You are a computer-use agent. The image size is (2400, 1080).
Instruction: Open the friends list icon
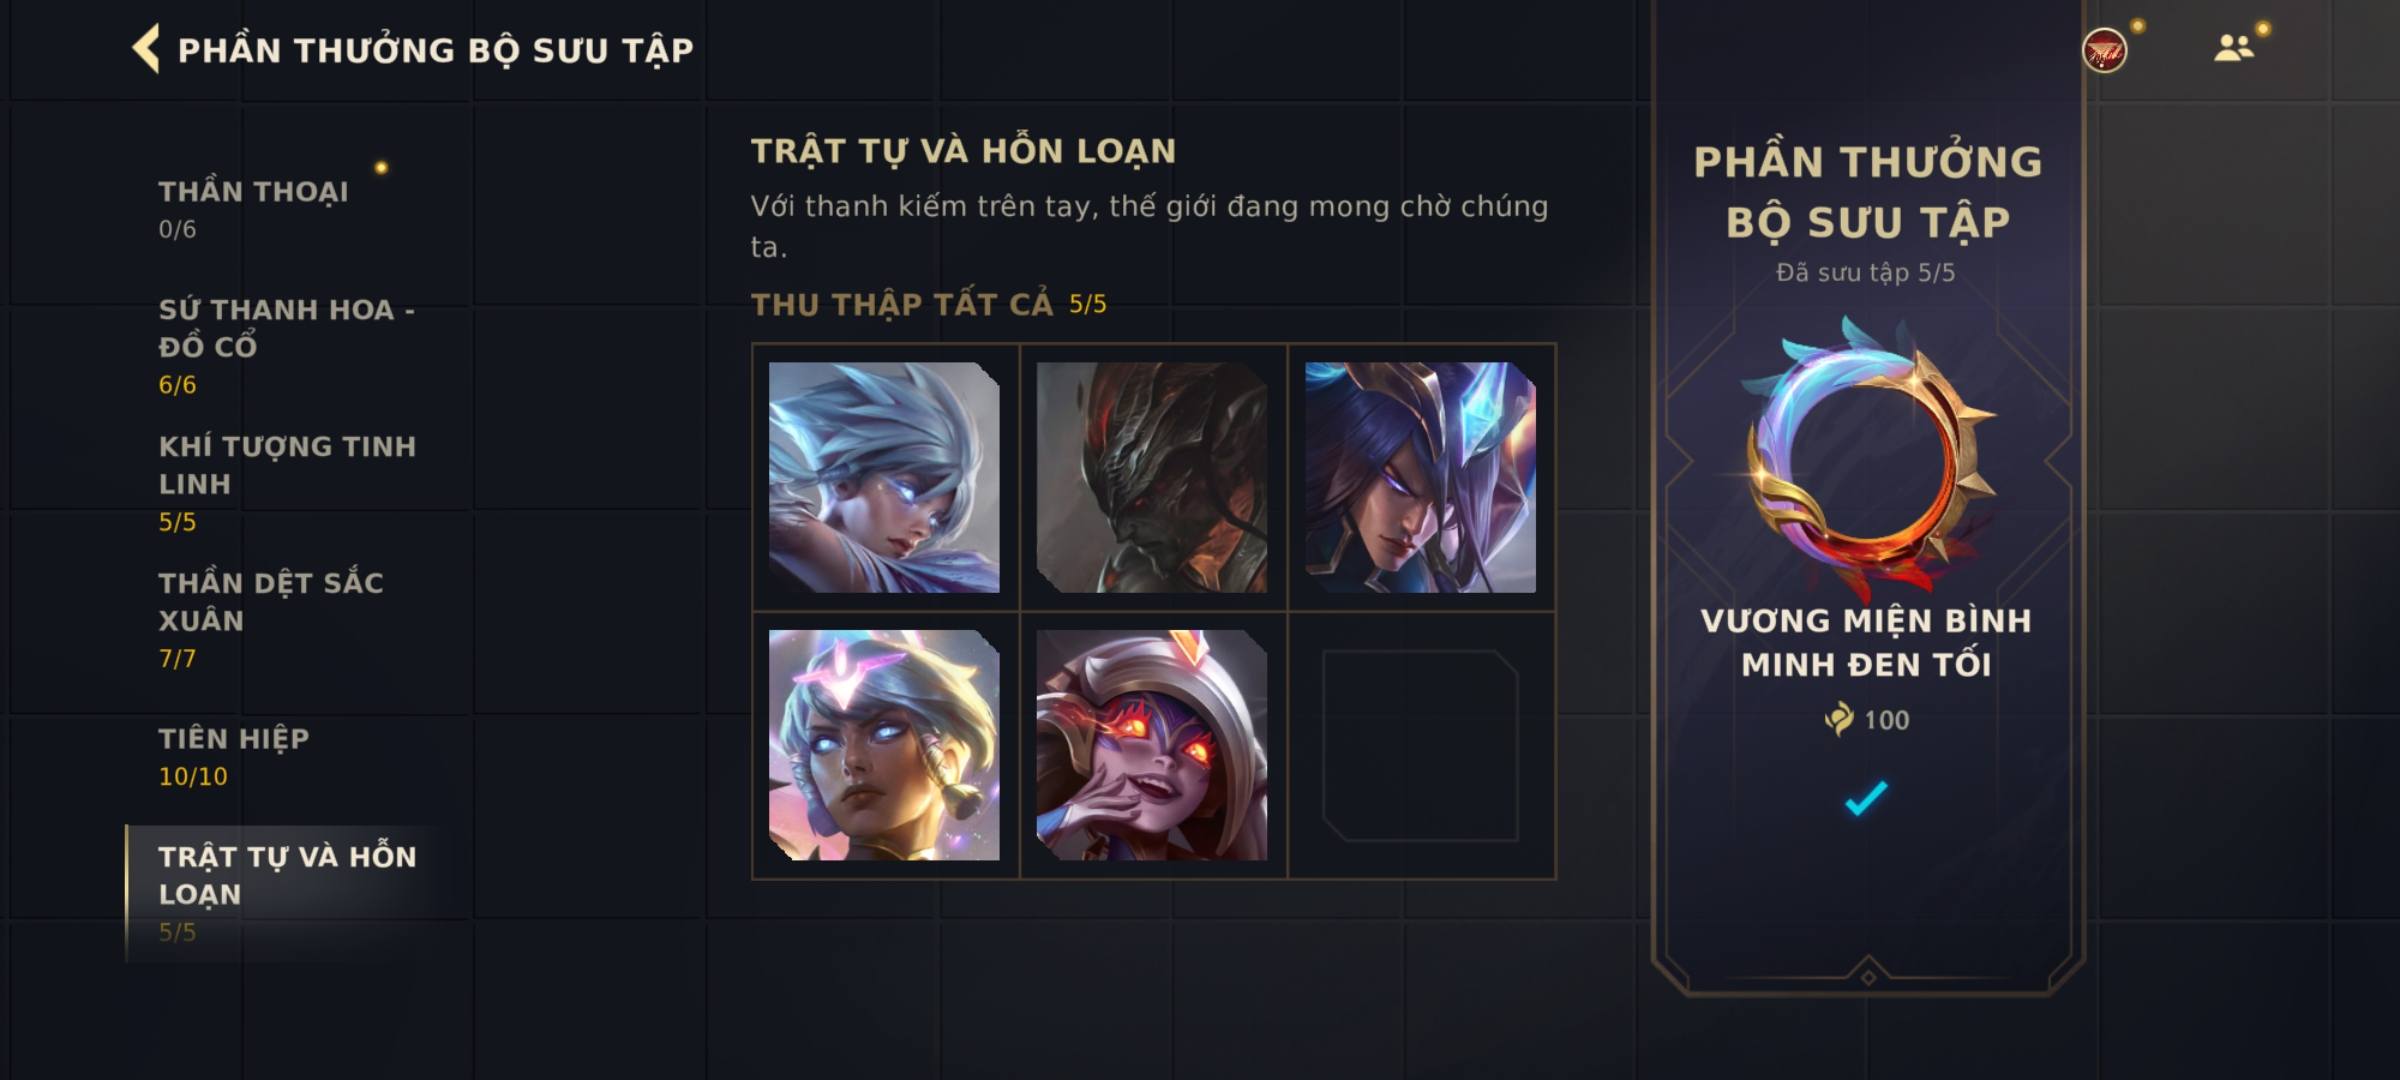[2233, 48]
